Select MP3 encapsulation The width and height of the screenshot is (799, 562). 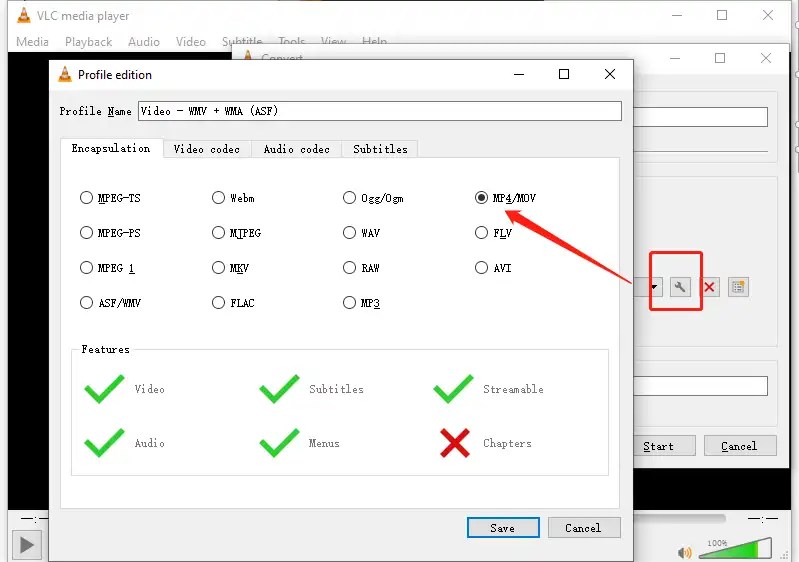361,303
